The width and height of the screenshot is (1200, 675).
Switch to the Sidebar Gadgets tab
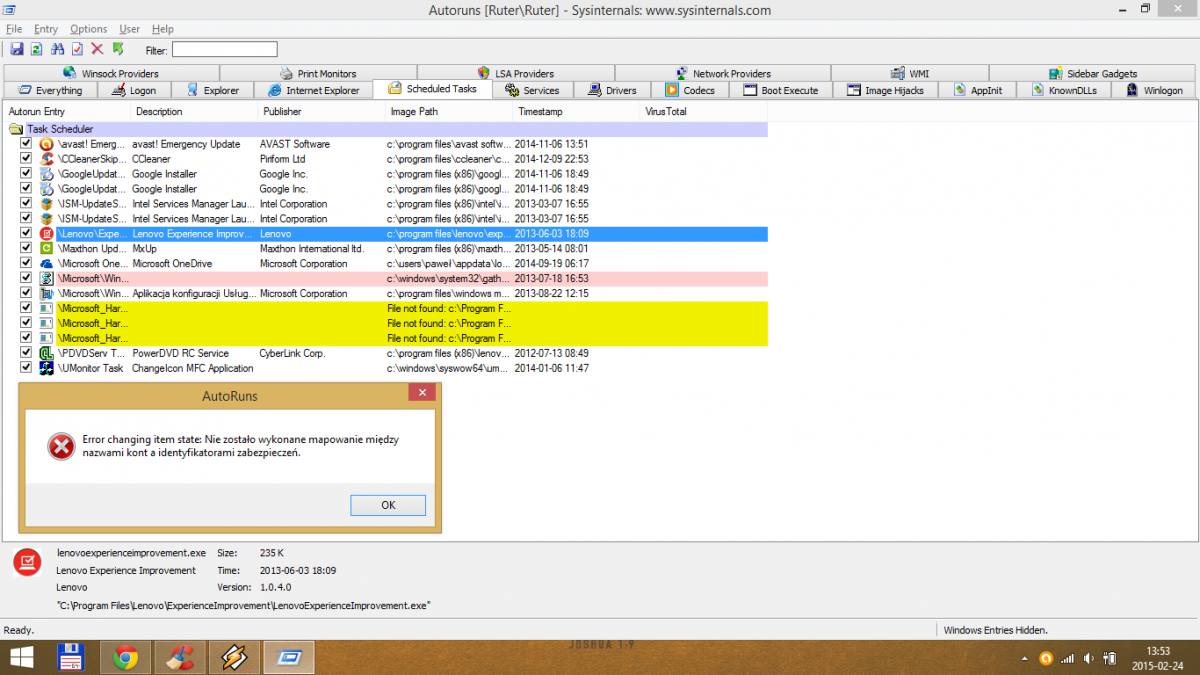coord(1093,73)
